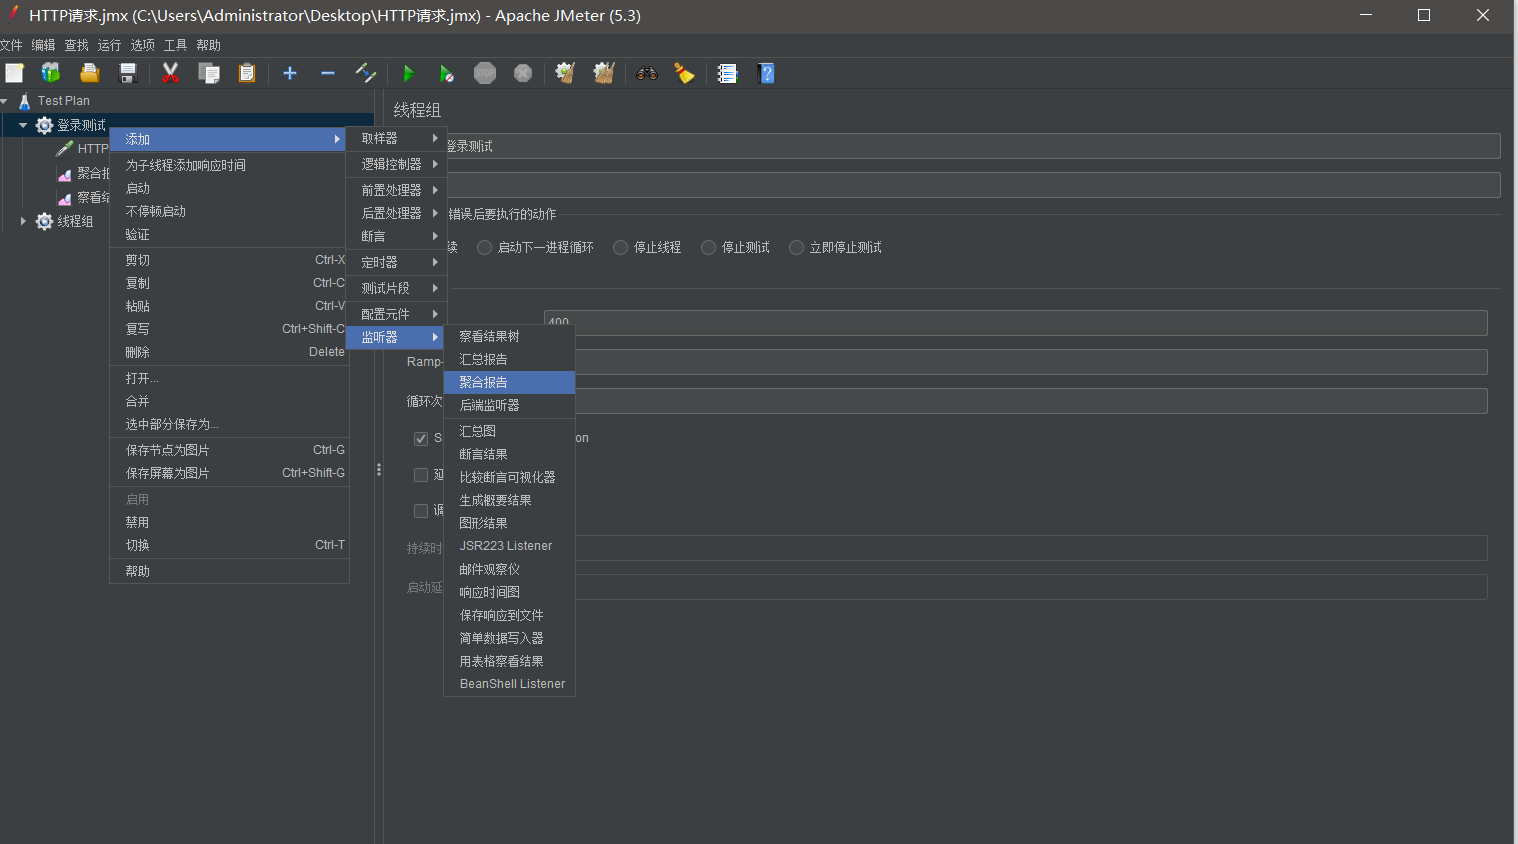Choose 汇总报告 listener
This screenshot has width=1518, height=844.
(509, 359)
